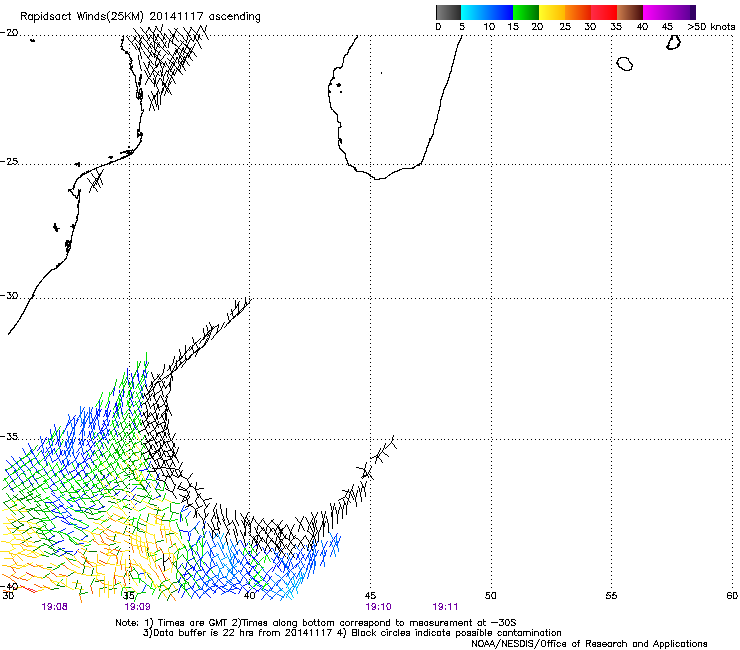Click the Rapidscat Winds title text
The width and height of the screenshot is (740, 650).
point(140,17)
